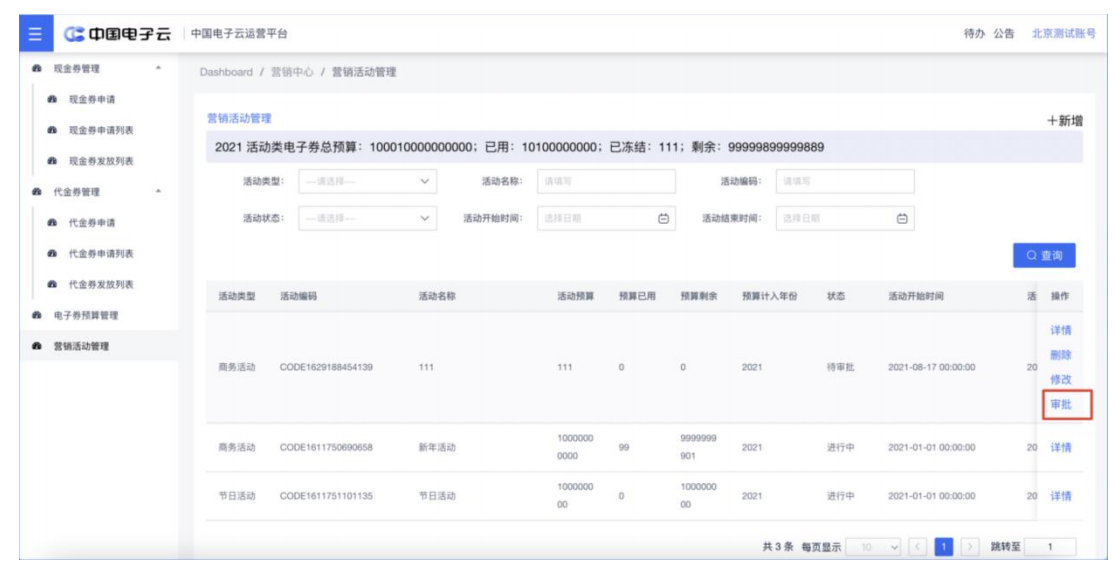Open 代金券申请列表 in sidebar
1118x579 pixels.
click(99, 253)
